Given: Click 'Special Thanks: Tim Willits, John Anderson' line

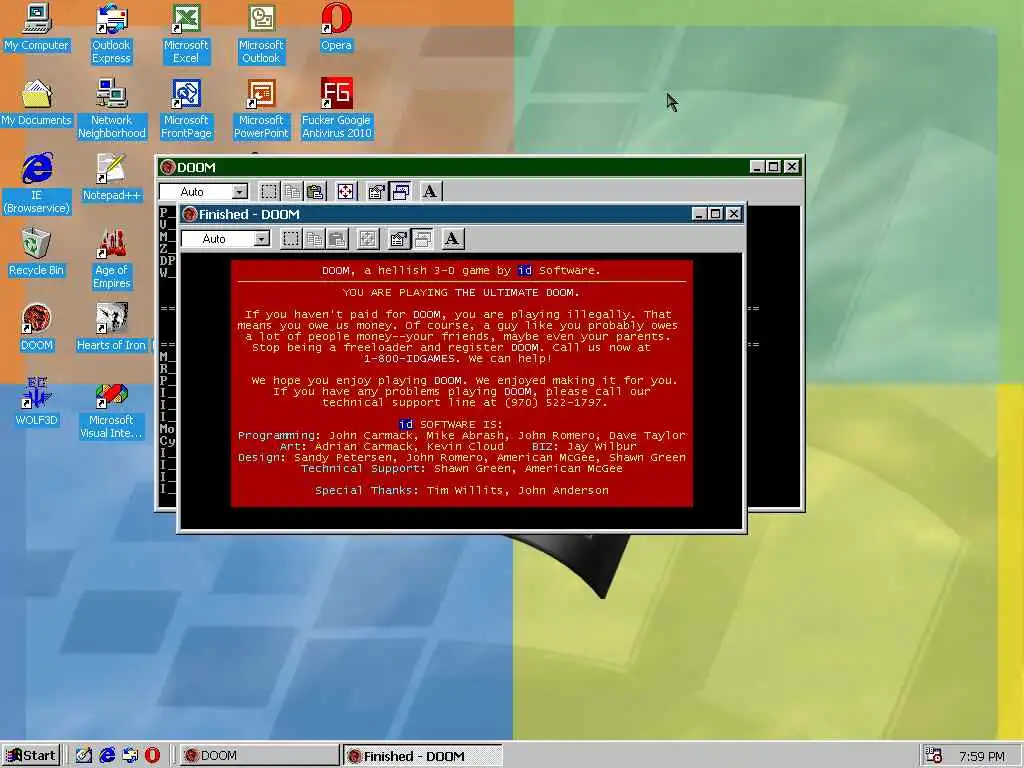Looking at the screenshot, I should [462, 490].
